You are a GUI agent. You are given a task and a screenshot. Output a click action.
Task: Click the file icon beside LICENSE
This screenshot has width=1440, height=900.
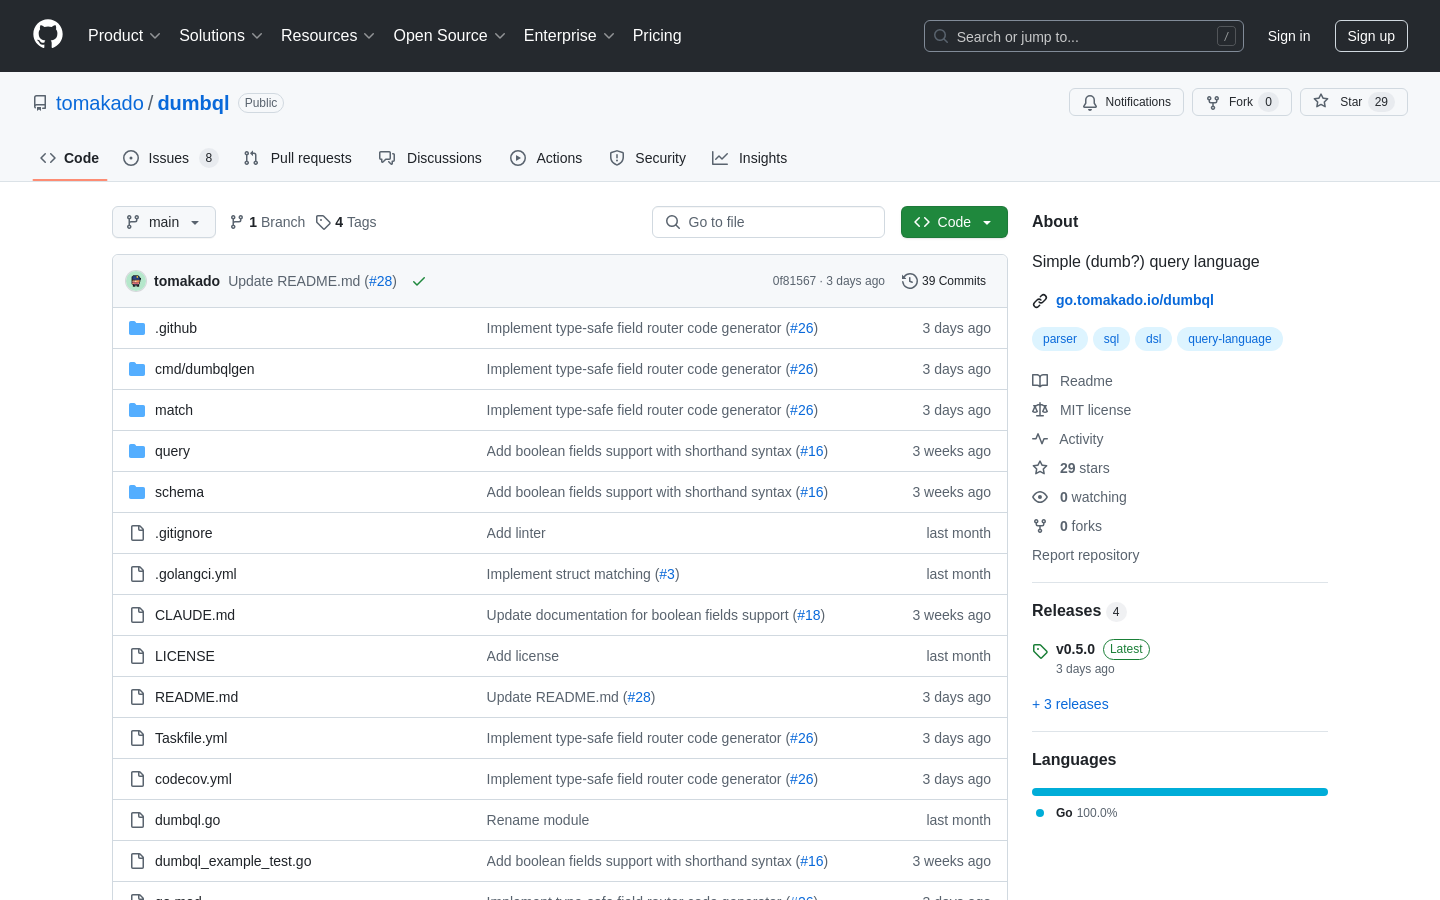coord(137,656)
